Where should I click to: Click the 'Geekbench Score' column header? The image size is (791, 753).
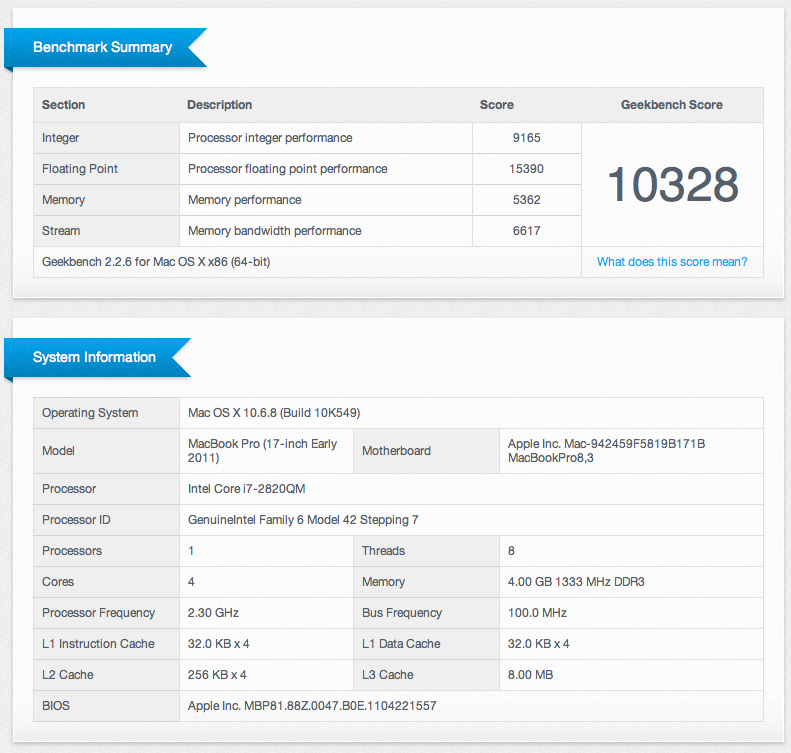[672, 105]
